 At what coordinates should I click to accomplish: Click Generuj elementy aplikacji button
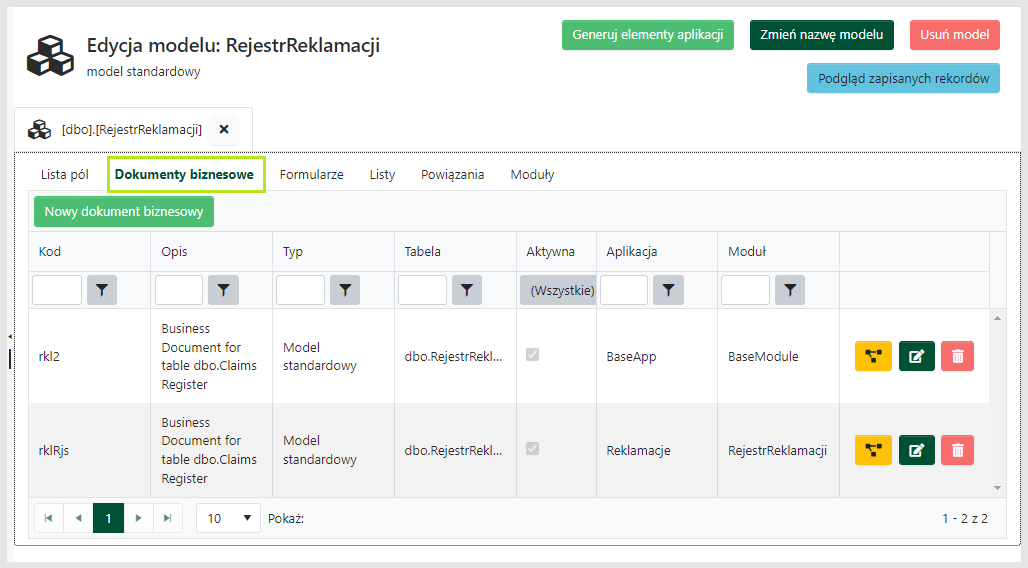647,35
